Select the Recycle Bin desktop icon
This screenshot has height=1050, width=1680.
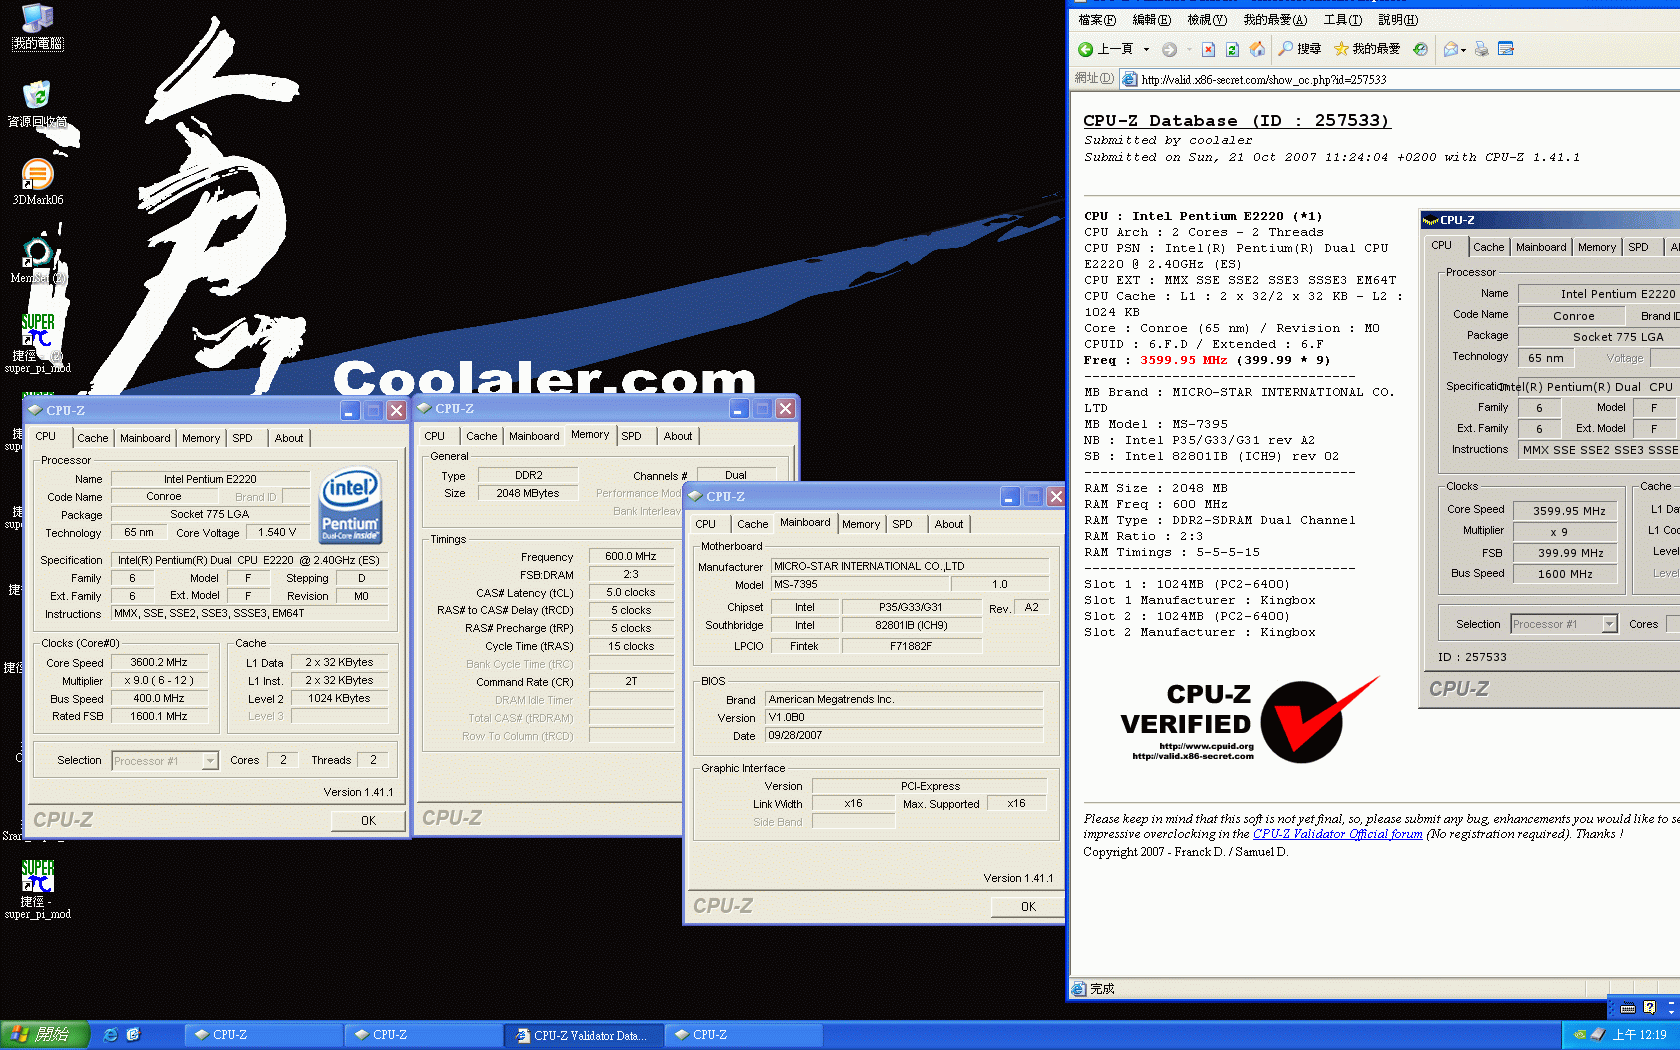coord(38,104)
